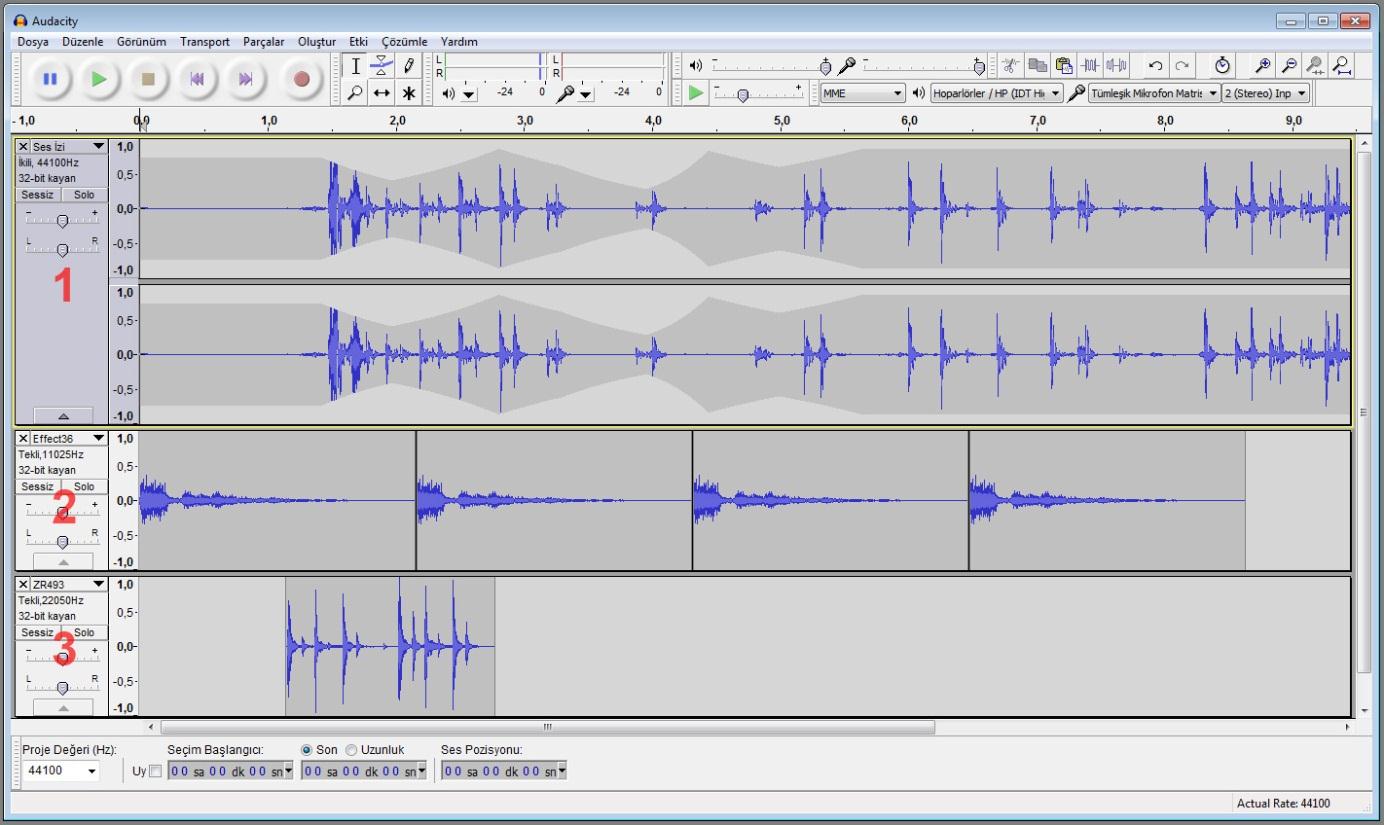This screenshot has height=825, width=1384.
Task: Open the Proje Değeri 44100 rate dropdown
Action: tap(93, 771)
